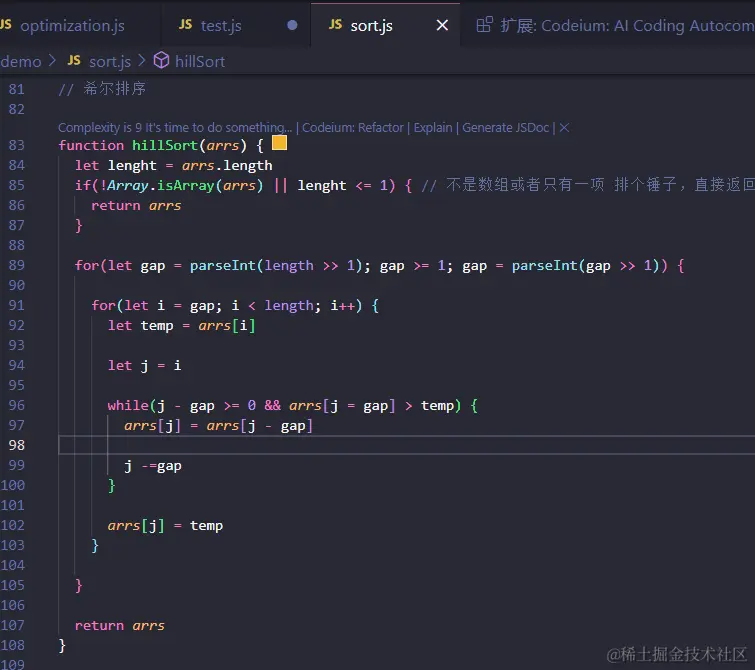
Task: Click Codeium: Refactor code lens
Action: pyautogui.click(x=352, y=128)
